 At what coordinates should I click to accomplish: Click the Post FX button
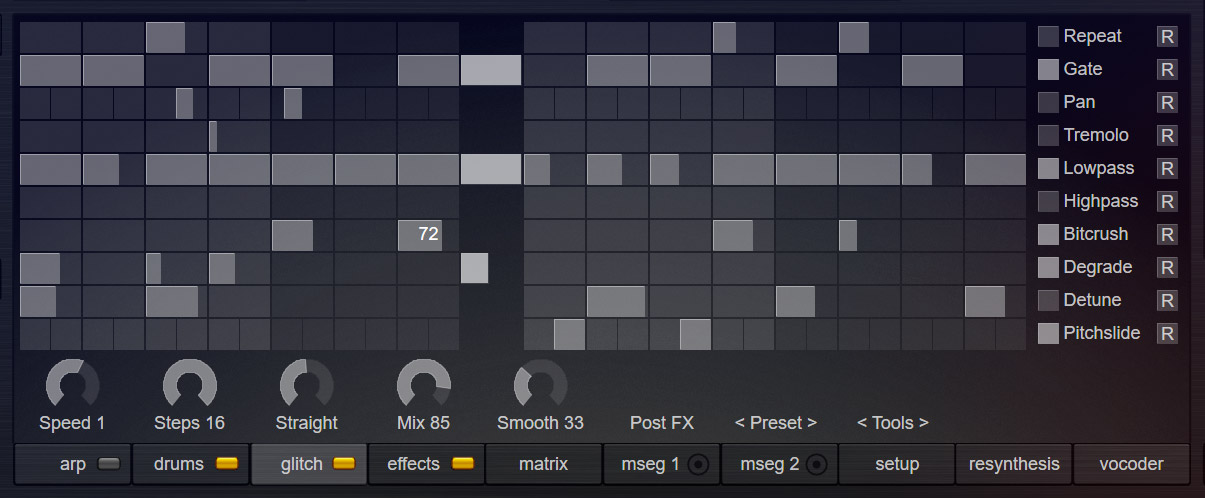(662, 423)
